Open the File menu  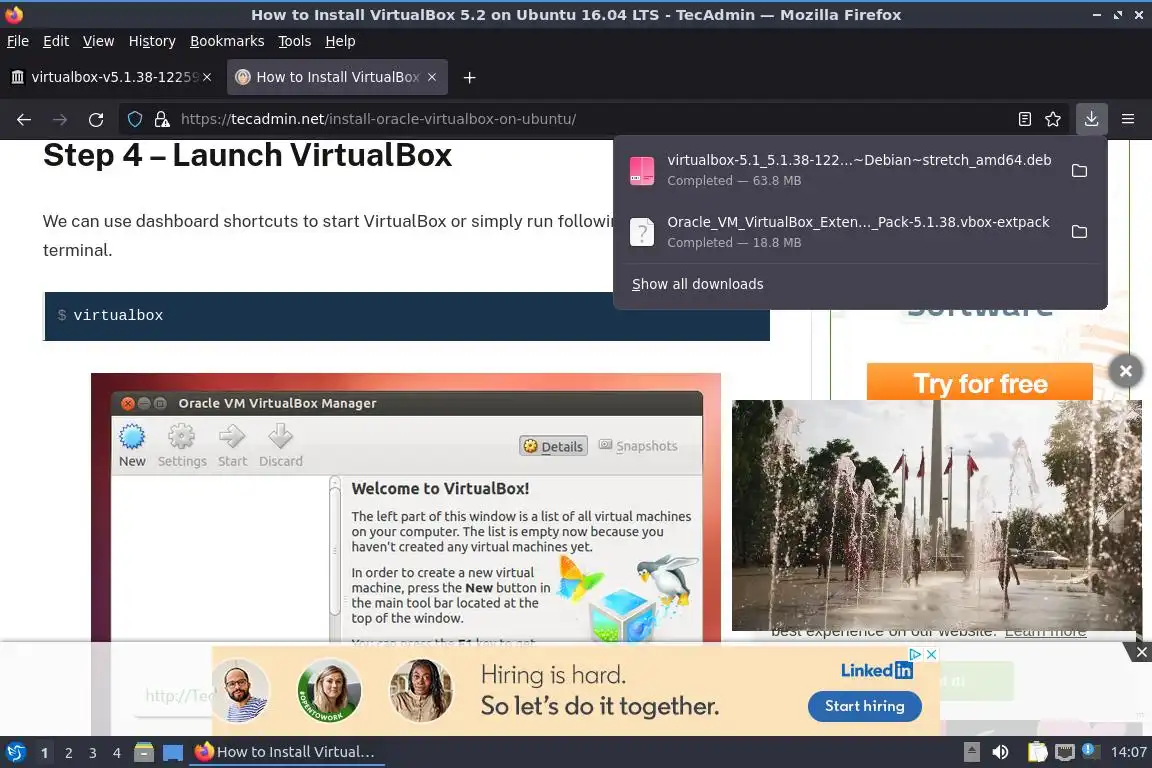coord(18,41)
